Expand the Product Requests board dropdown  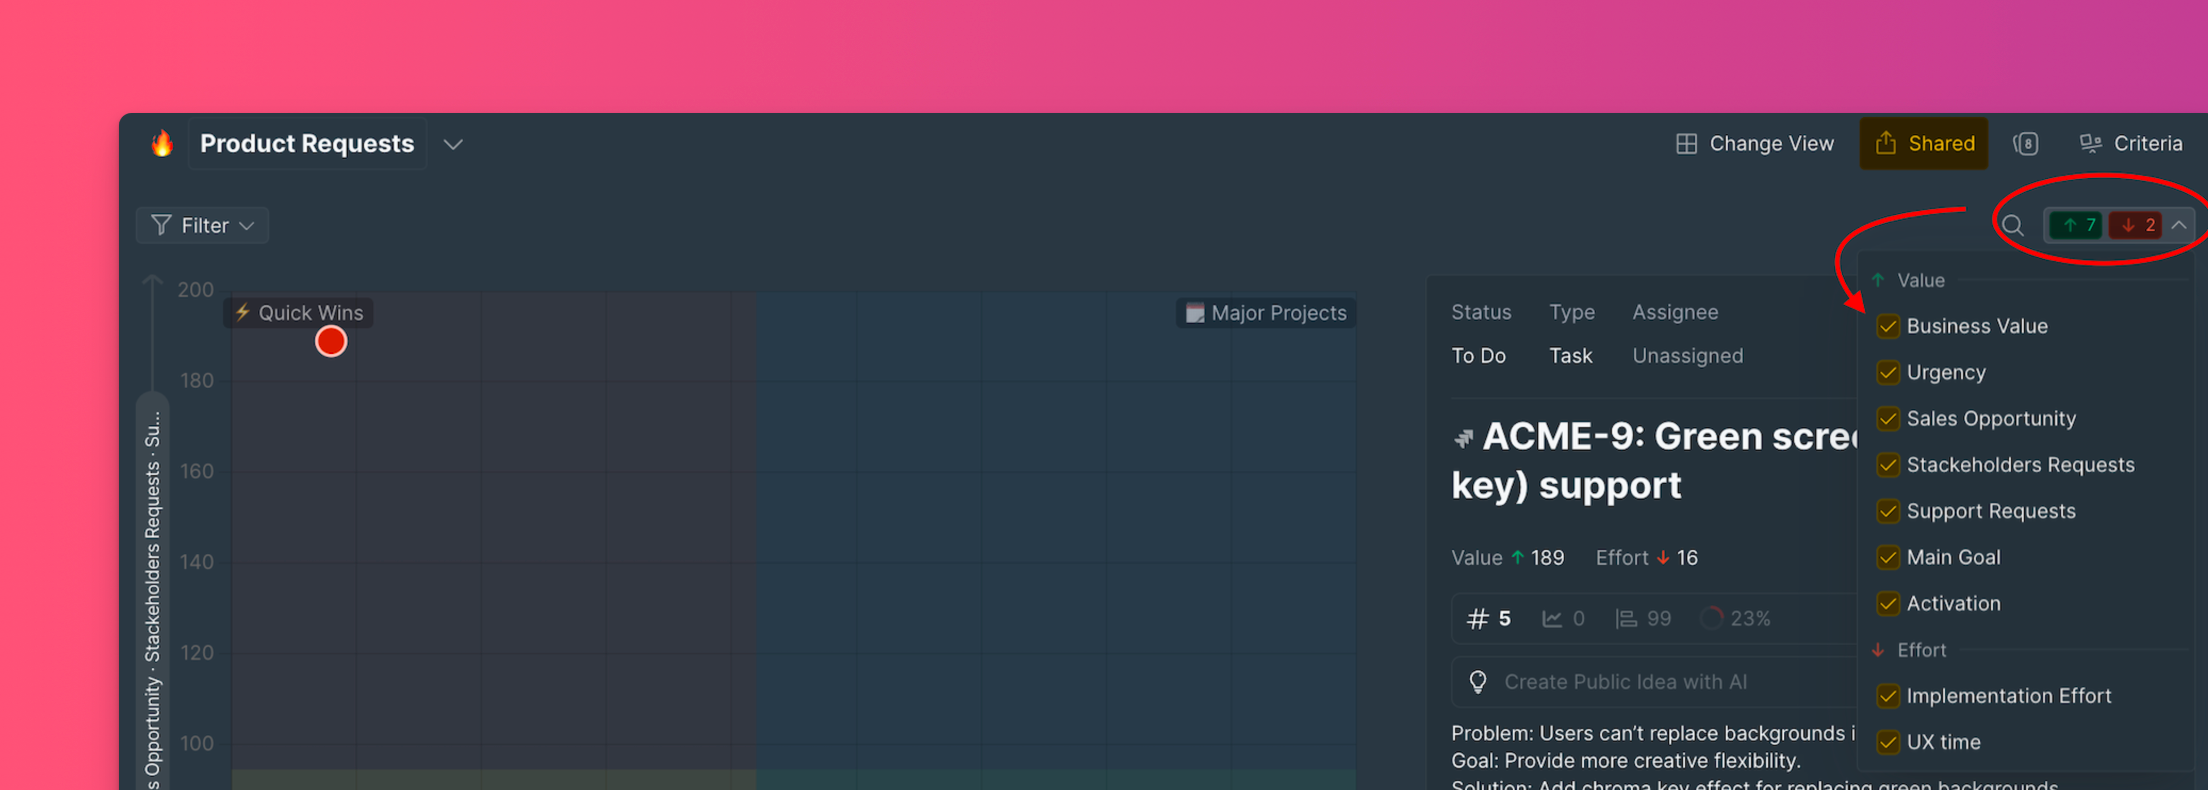tap(453, 144)
